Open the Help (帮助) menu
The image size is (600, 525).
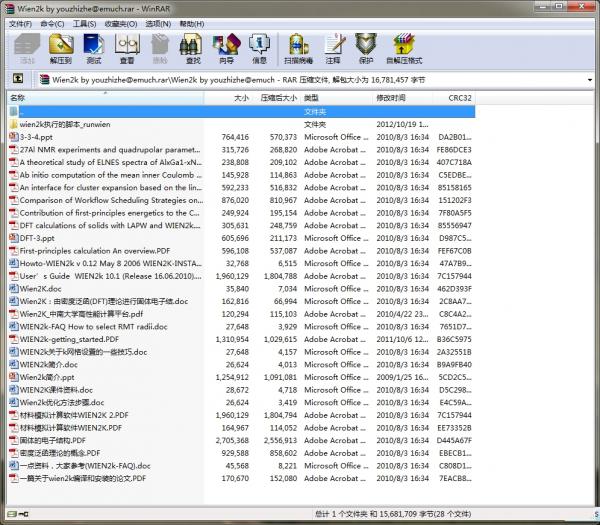[x=191, y=24]
